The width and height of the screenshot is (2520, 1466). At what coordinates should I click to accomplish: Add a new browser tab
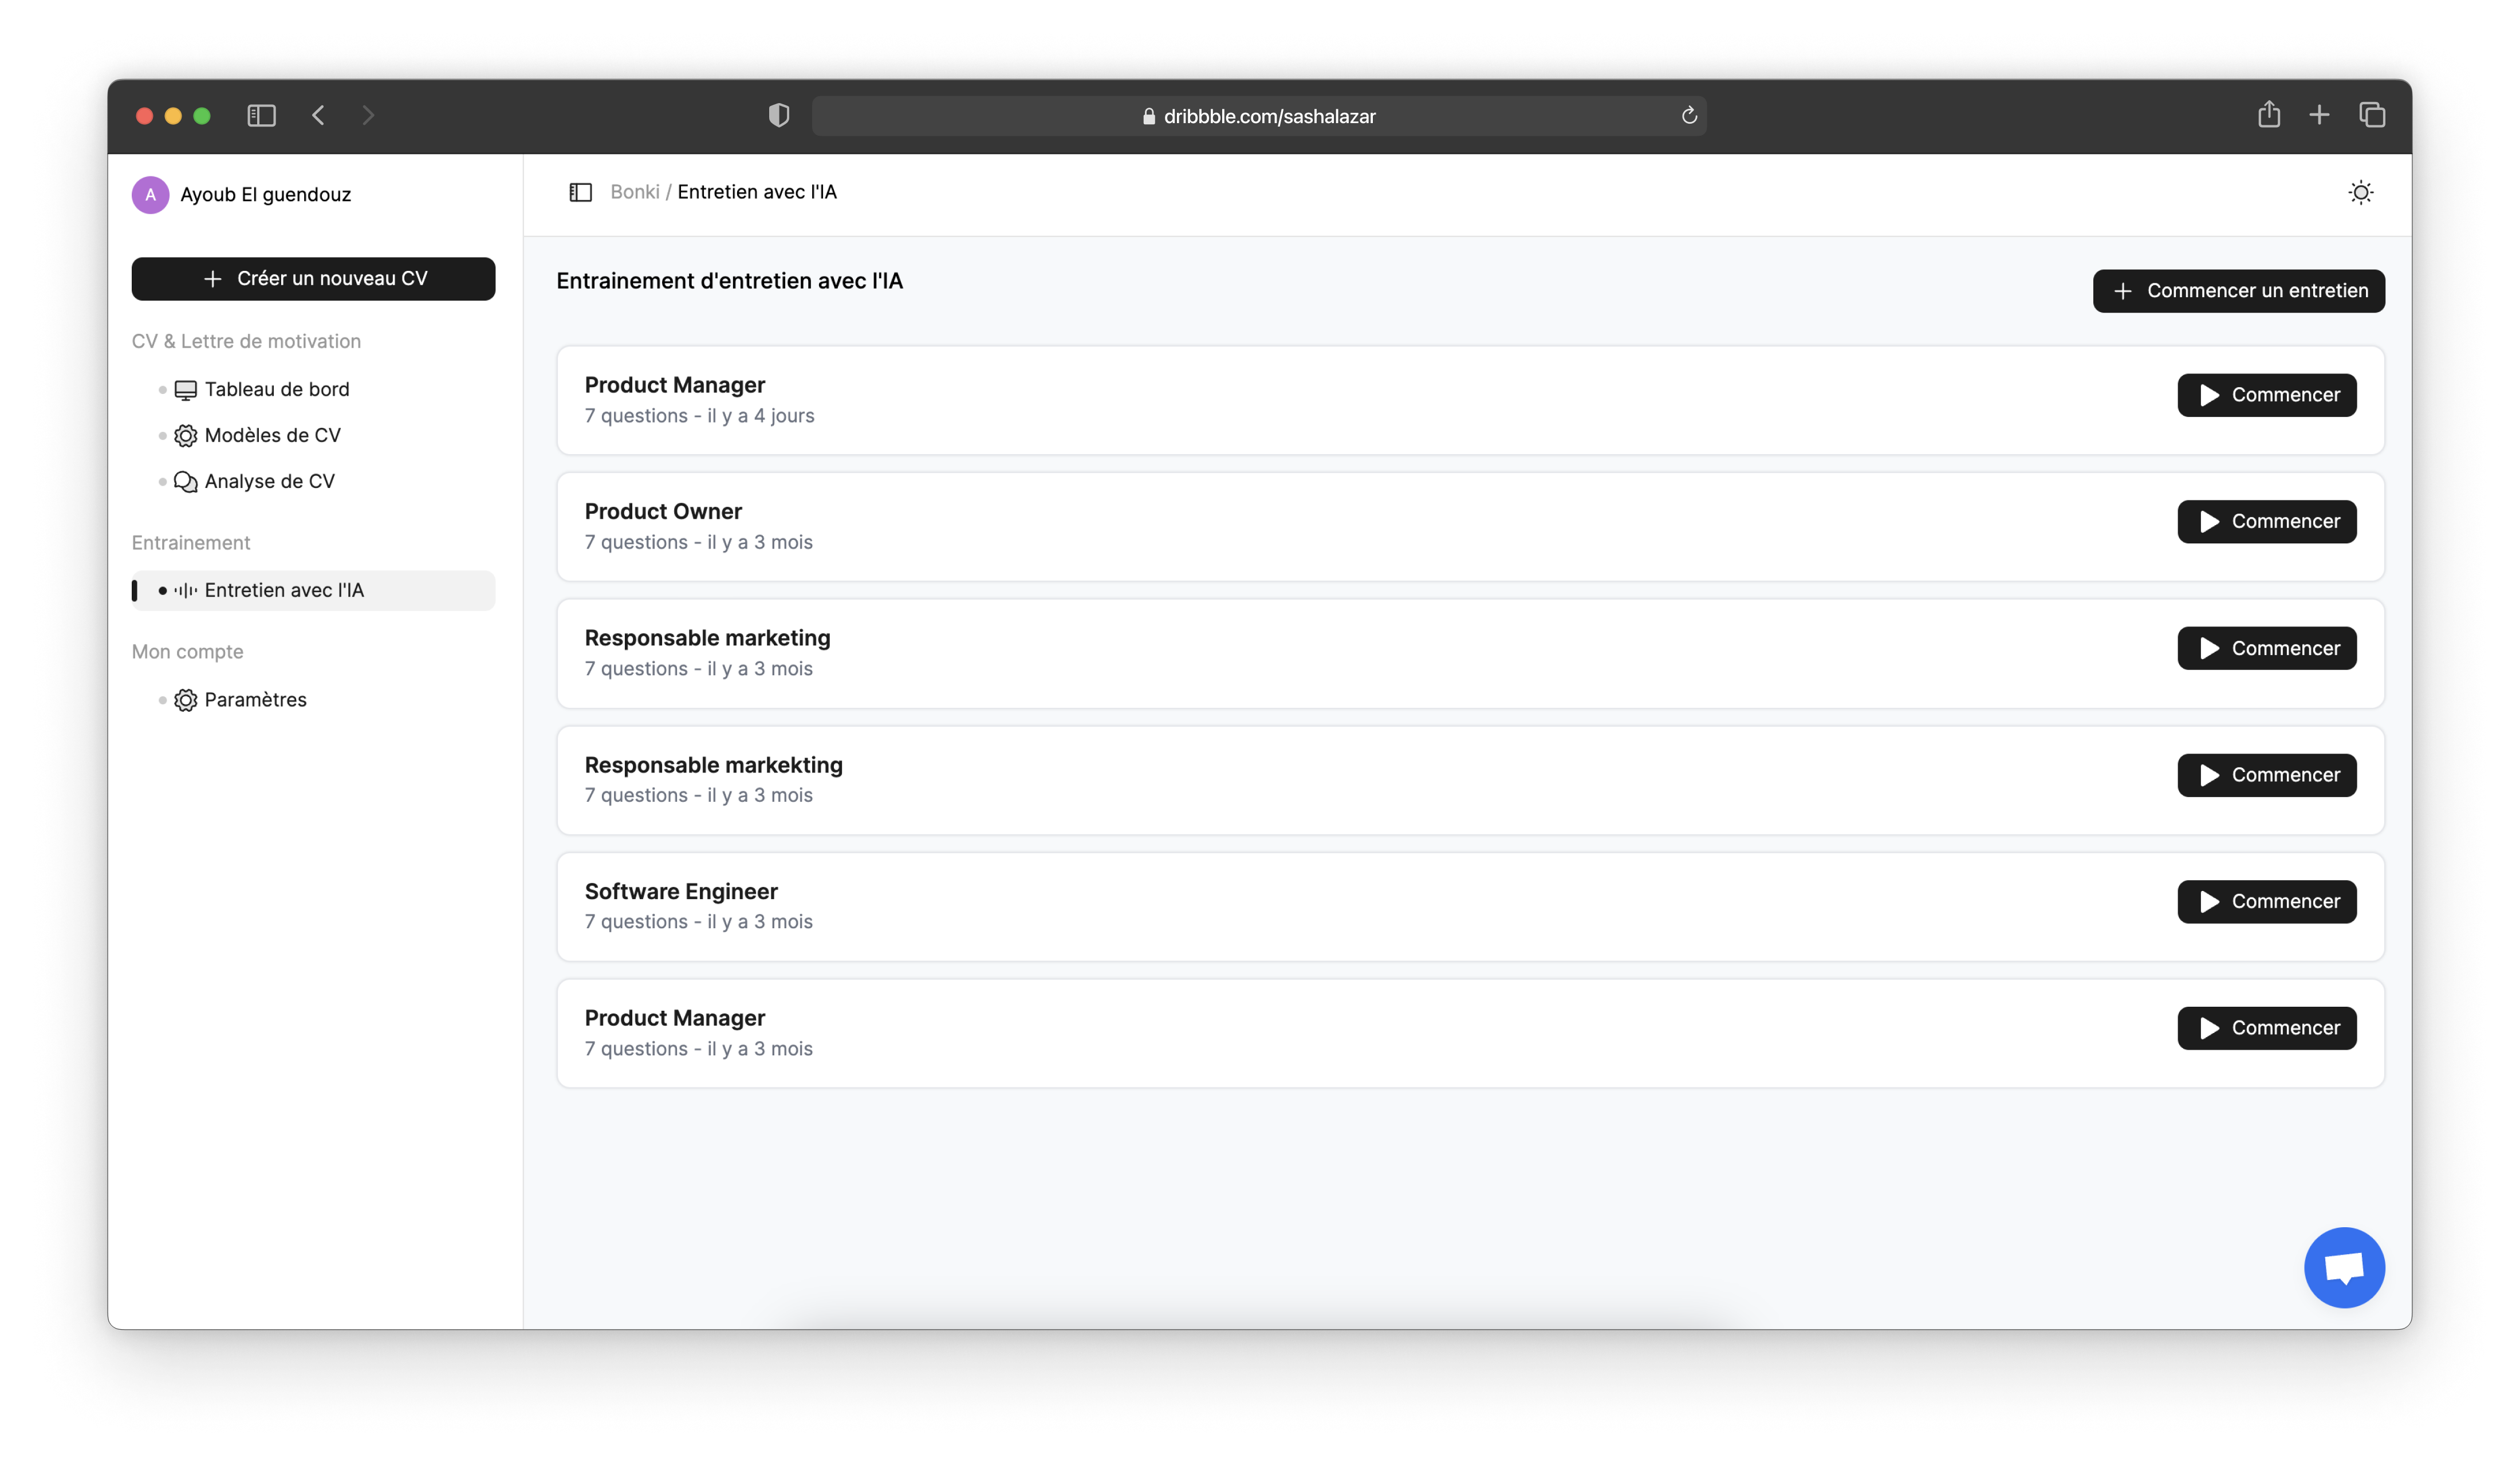pos(2319,116)
